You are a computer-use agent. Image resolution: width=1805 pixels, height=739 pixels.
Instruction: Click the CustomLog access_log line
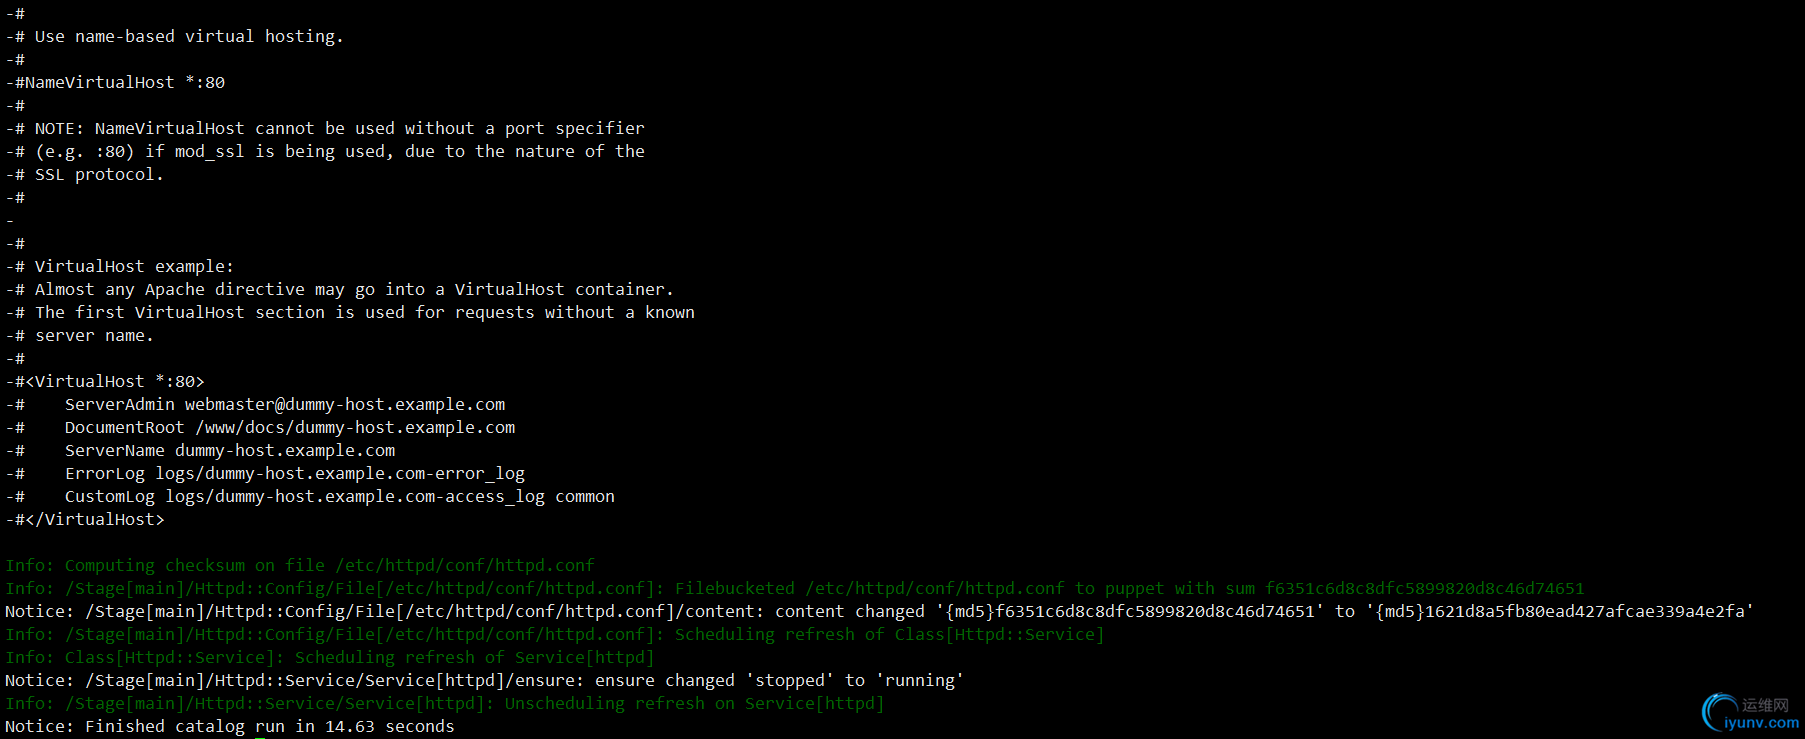coord(340,497)
